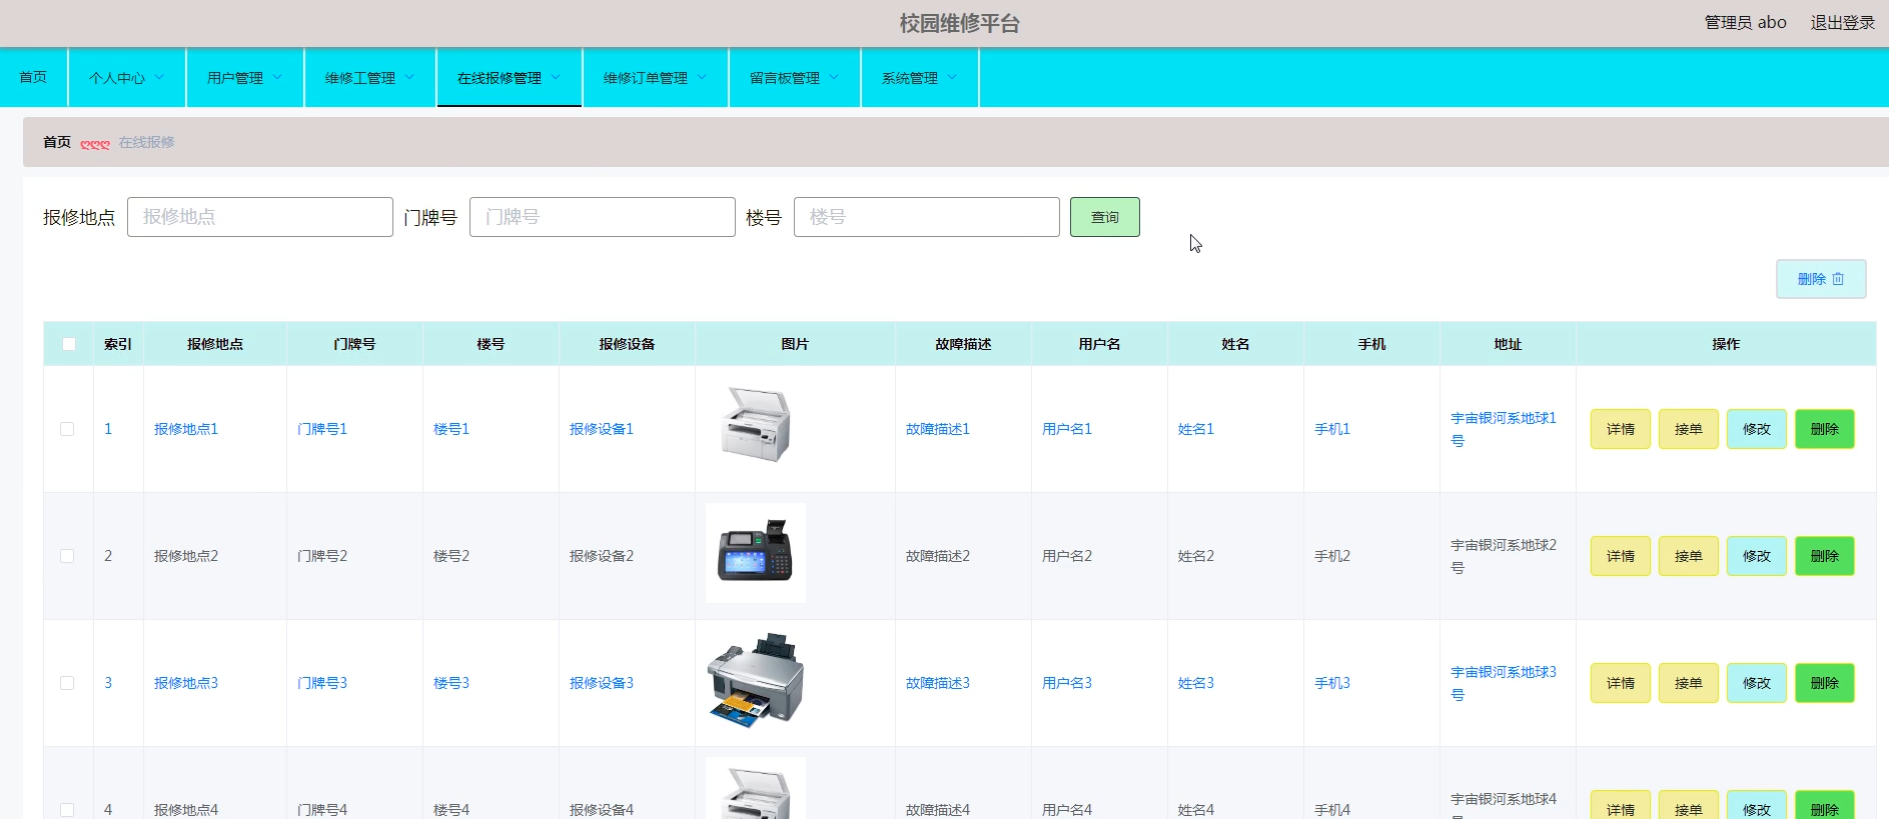Focus the 报修地点 search input
This screenshot has height=819, width=1889.
point(260,217)
